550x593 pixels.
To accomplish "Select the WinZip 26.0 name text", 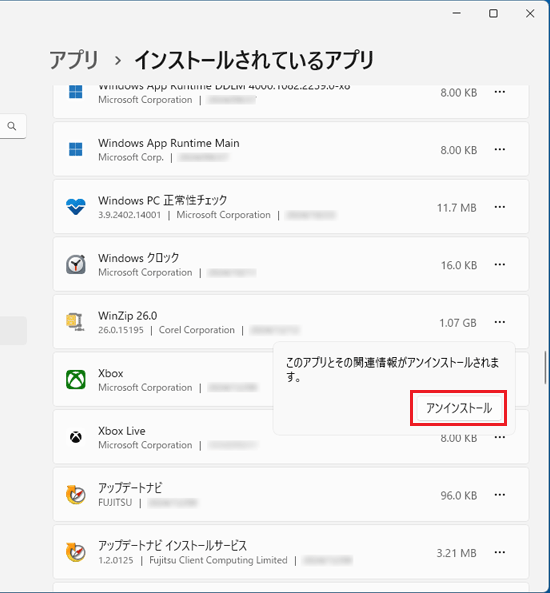I will (127, 316).
